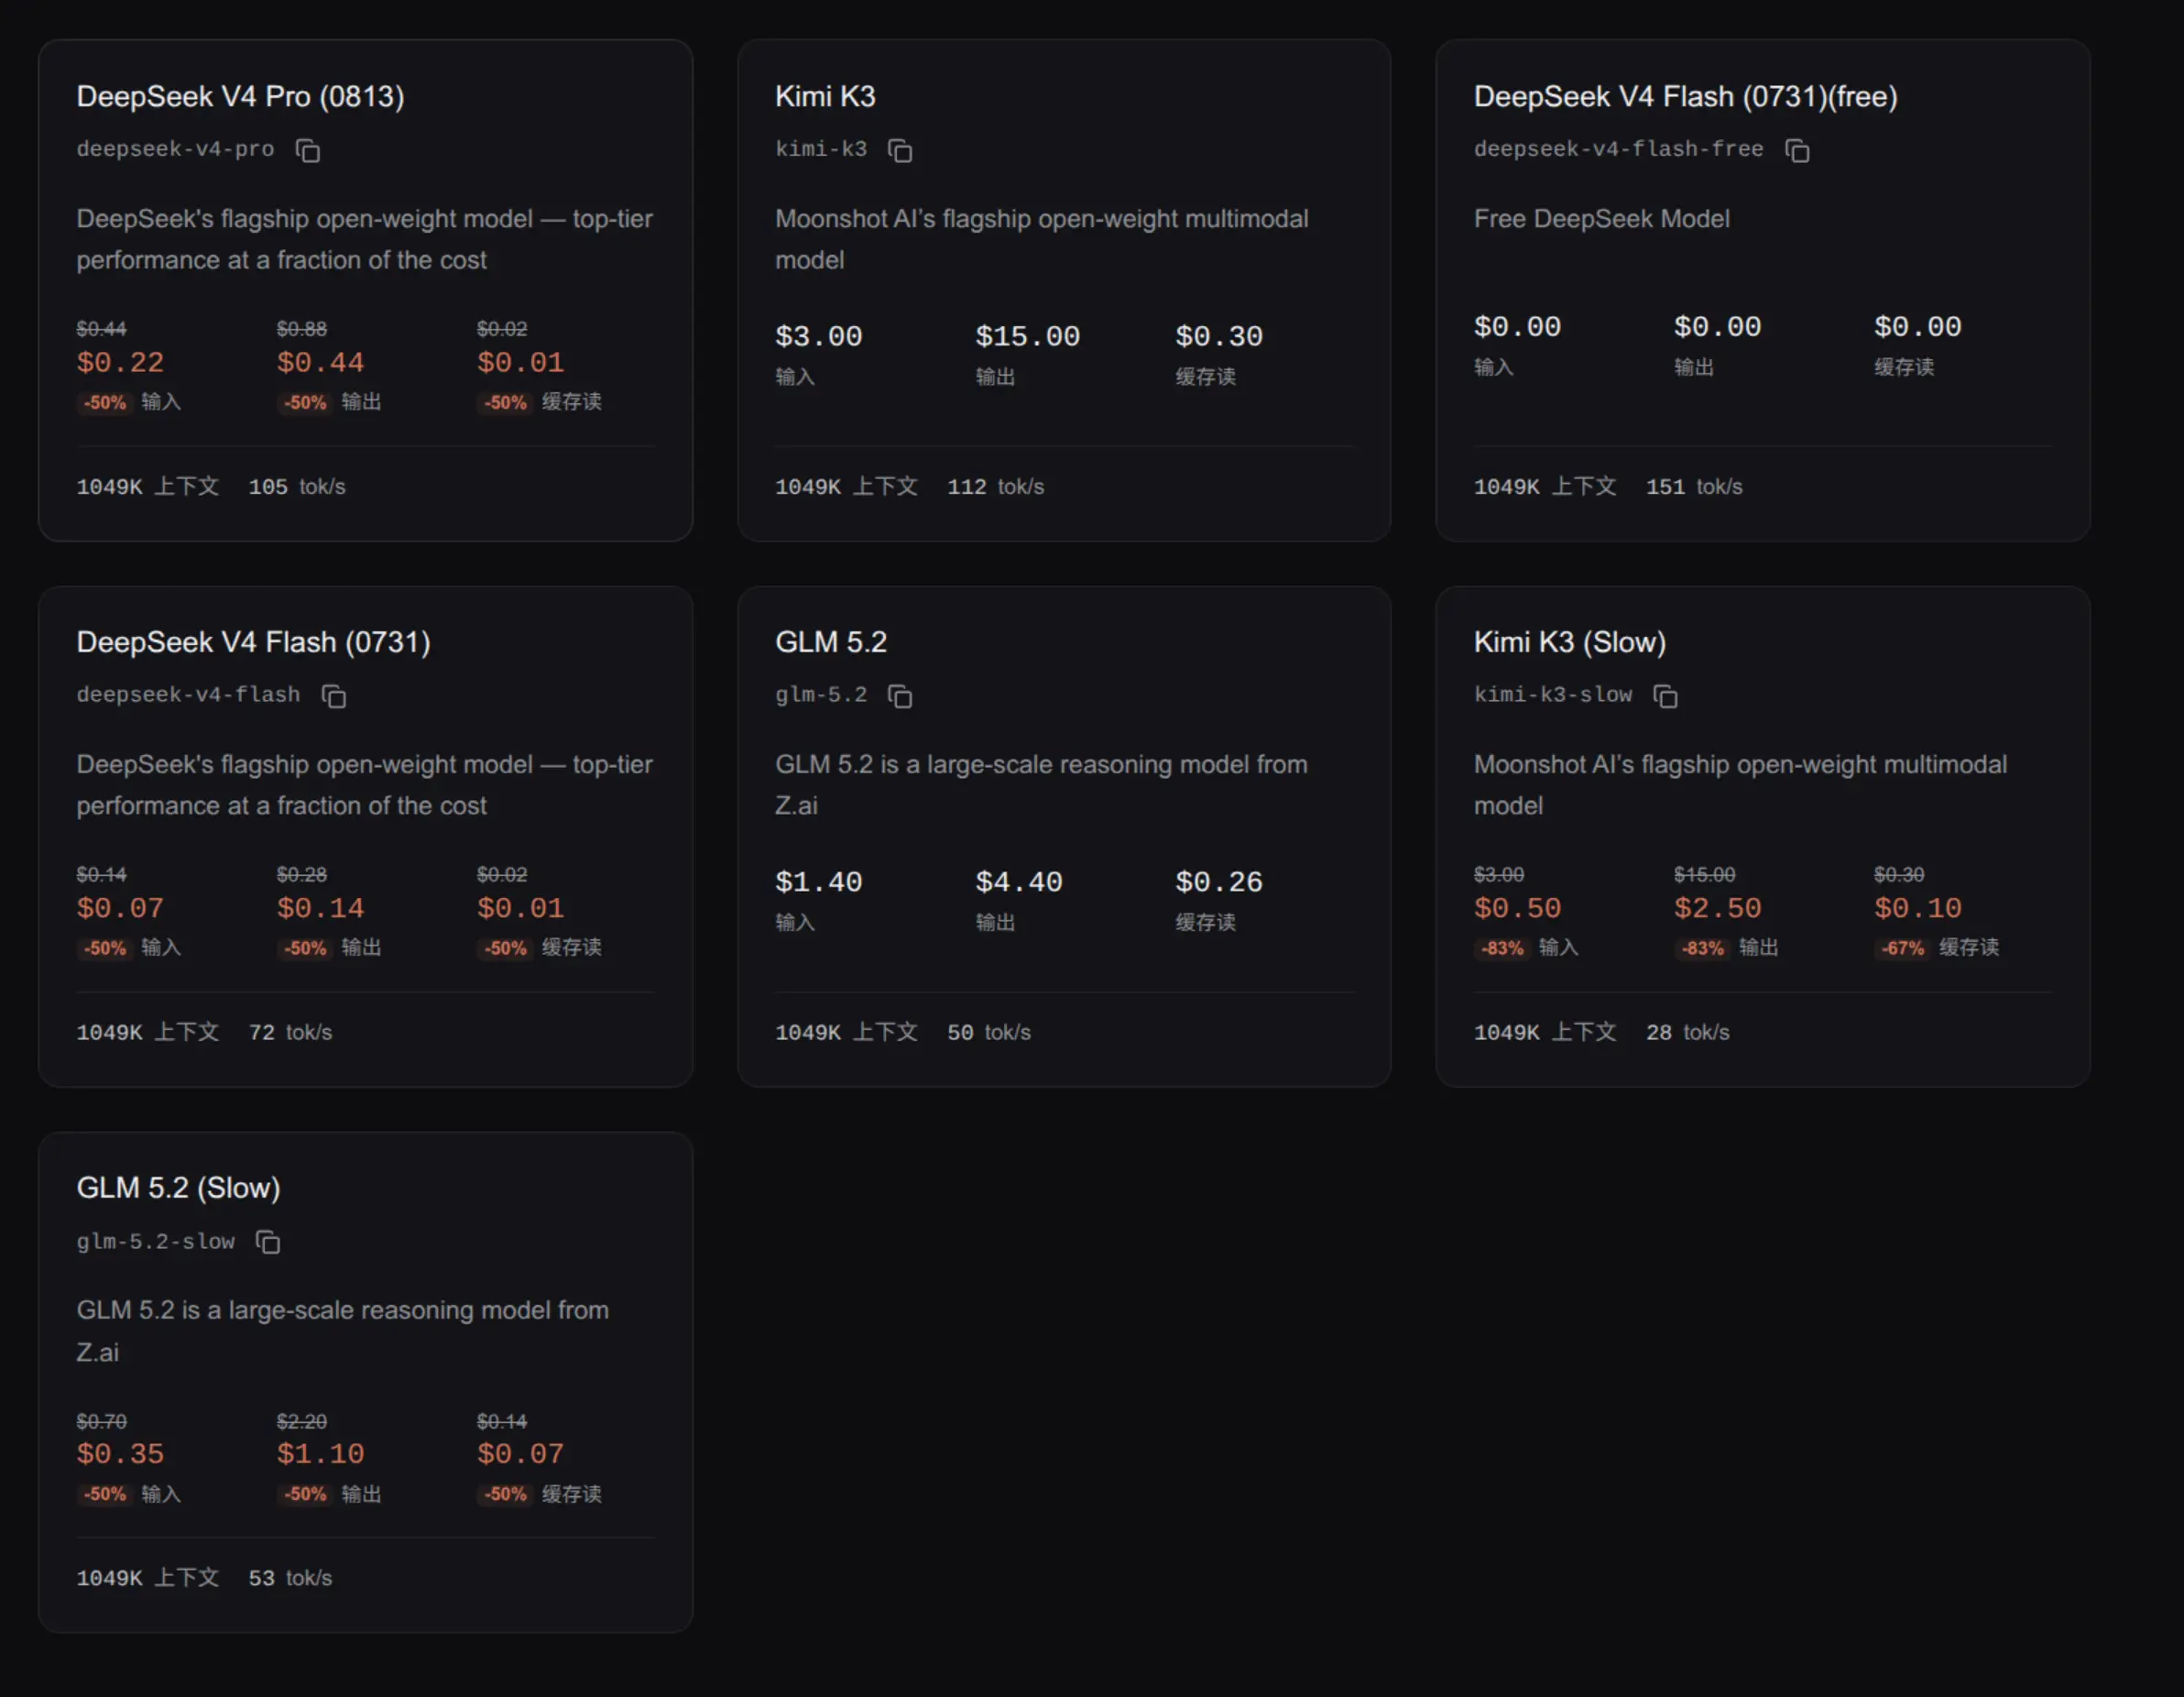Select the $1.10 output price on GLM 5.2 (Slow)

pos(320,1454)
